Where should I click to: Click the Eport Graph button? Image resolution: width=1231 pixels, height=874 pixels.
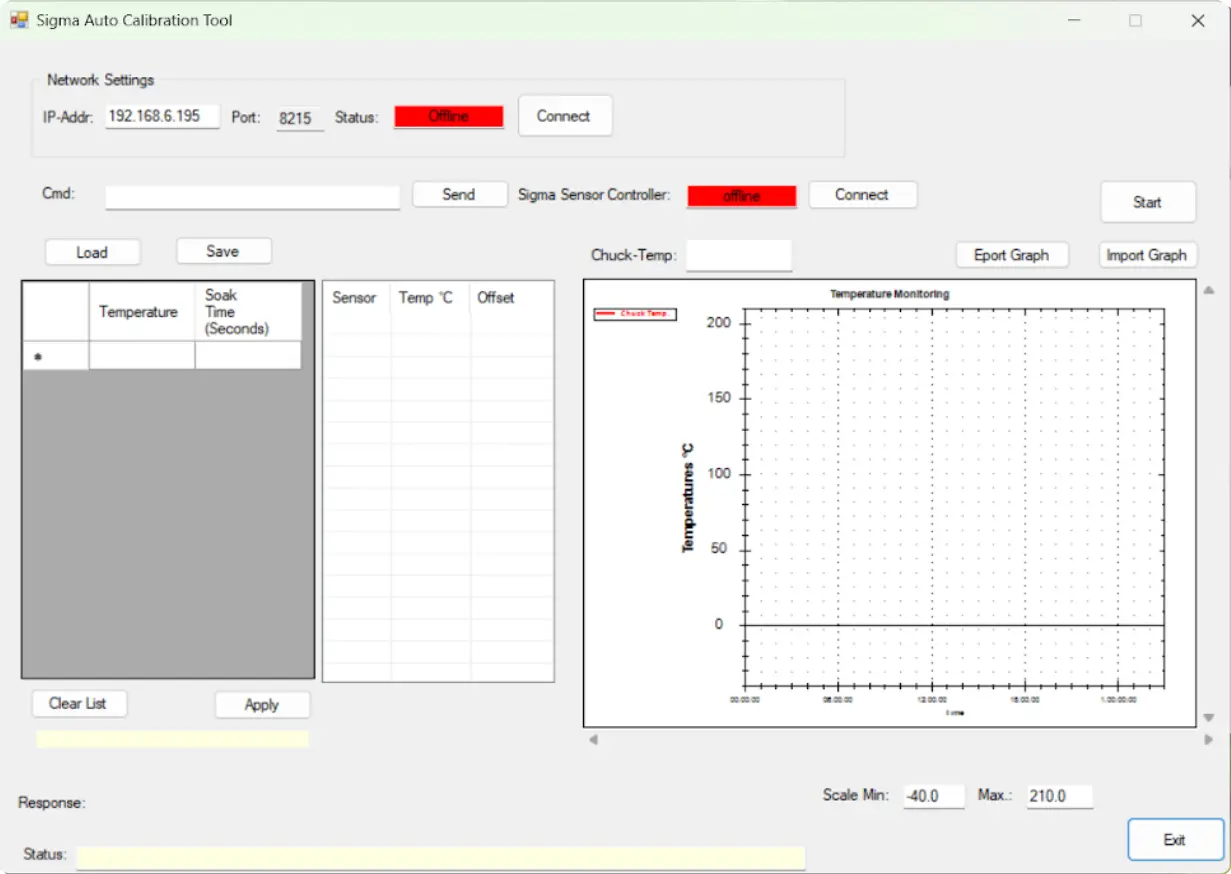(1011, 255)
